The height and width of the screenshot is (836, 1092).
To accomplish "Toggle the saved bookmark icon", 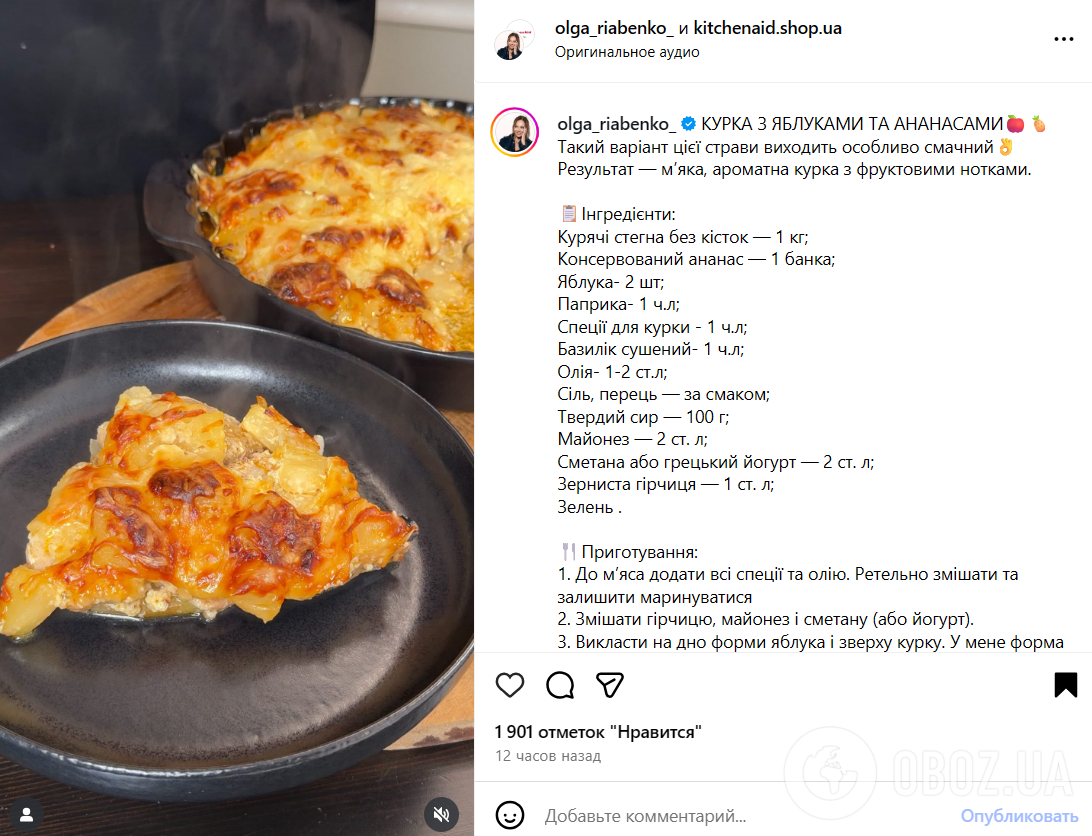I will 1065,685.
